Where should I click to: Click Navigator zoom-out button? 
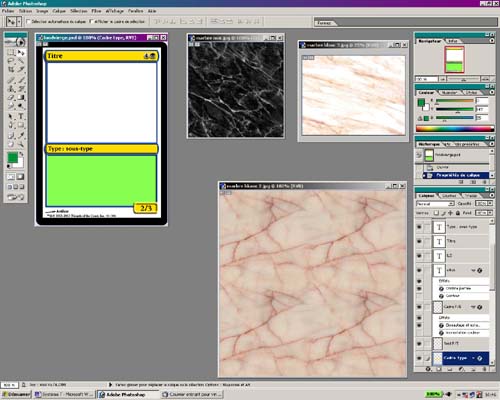pos(443,79)
